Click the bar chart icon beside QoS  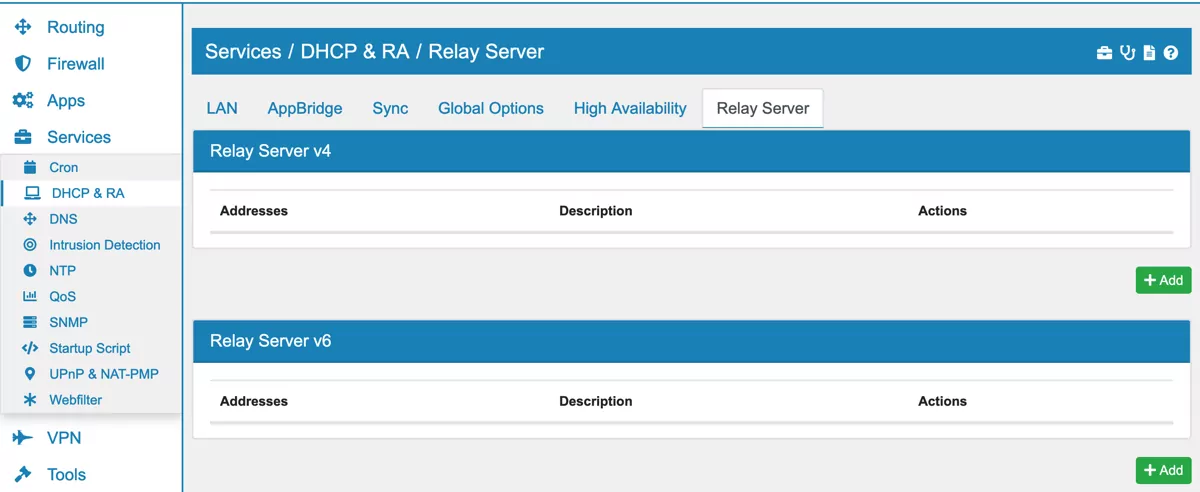[30, 296]
